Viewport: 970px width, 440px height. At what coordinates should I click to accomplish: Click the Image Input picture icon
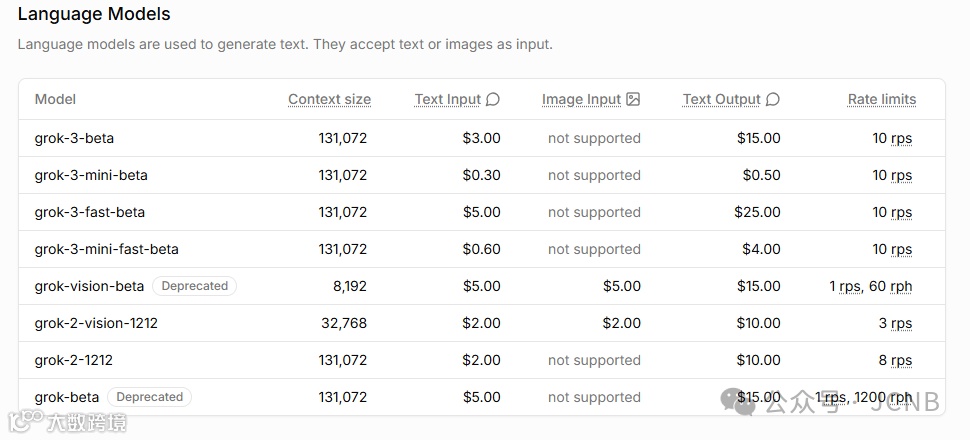tap(633, 99)
